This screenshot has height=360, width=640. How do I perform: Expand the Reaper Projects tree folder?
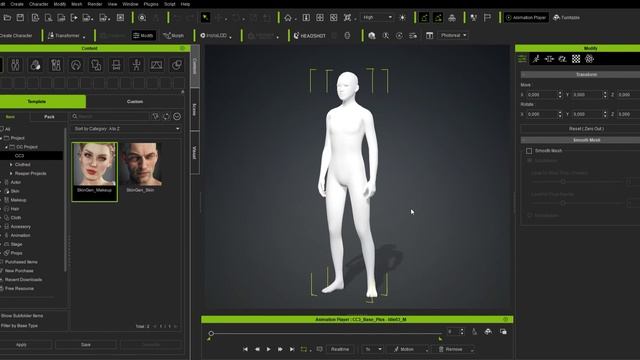point(11,173)
